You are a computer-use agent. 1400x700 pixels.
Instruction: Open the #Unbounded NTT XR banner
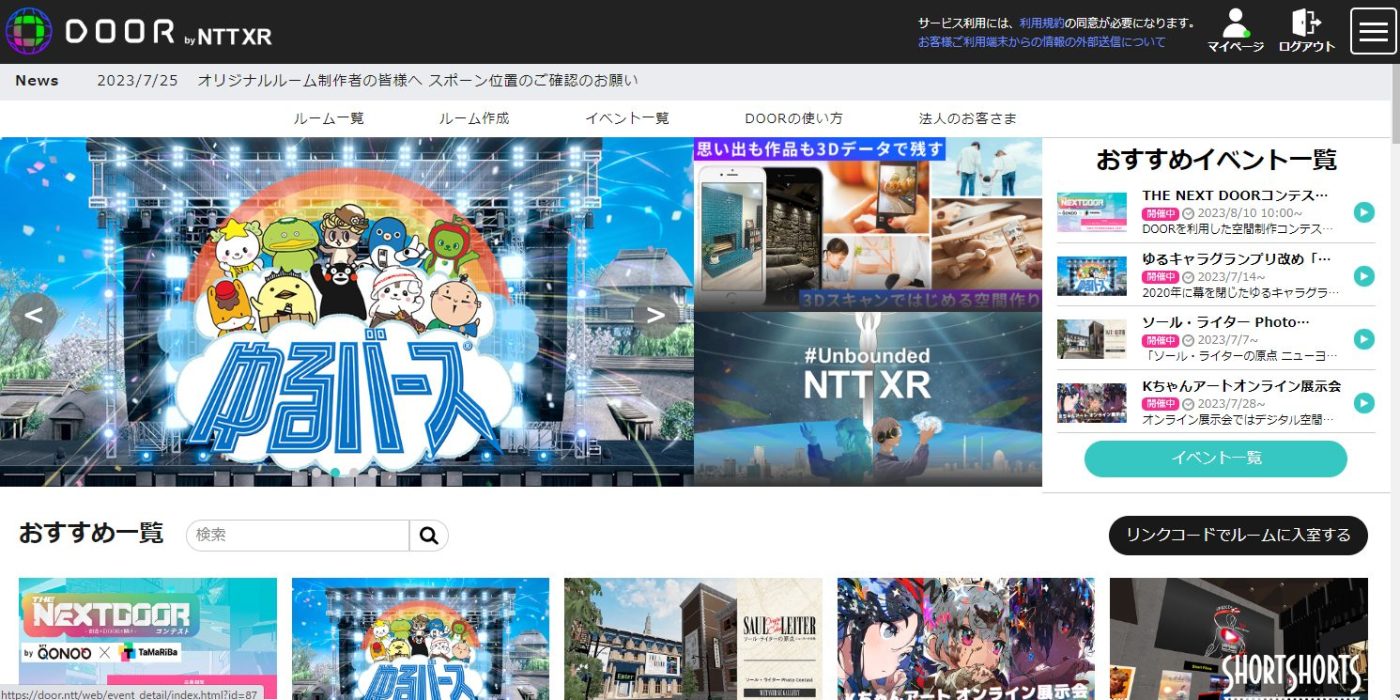click(868, 399)
